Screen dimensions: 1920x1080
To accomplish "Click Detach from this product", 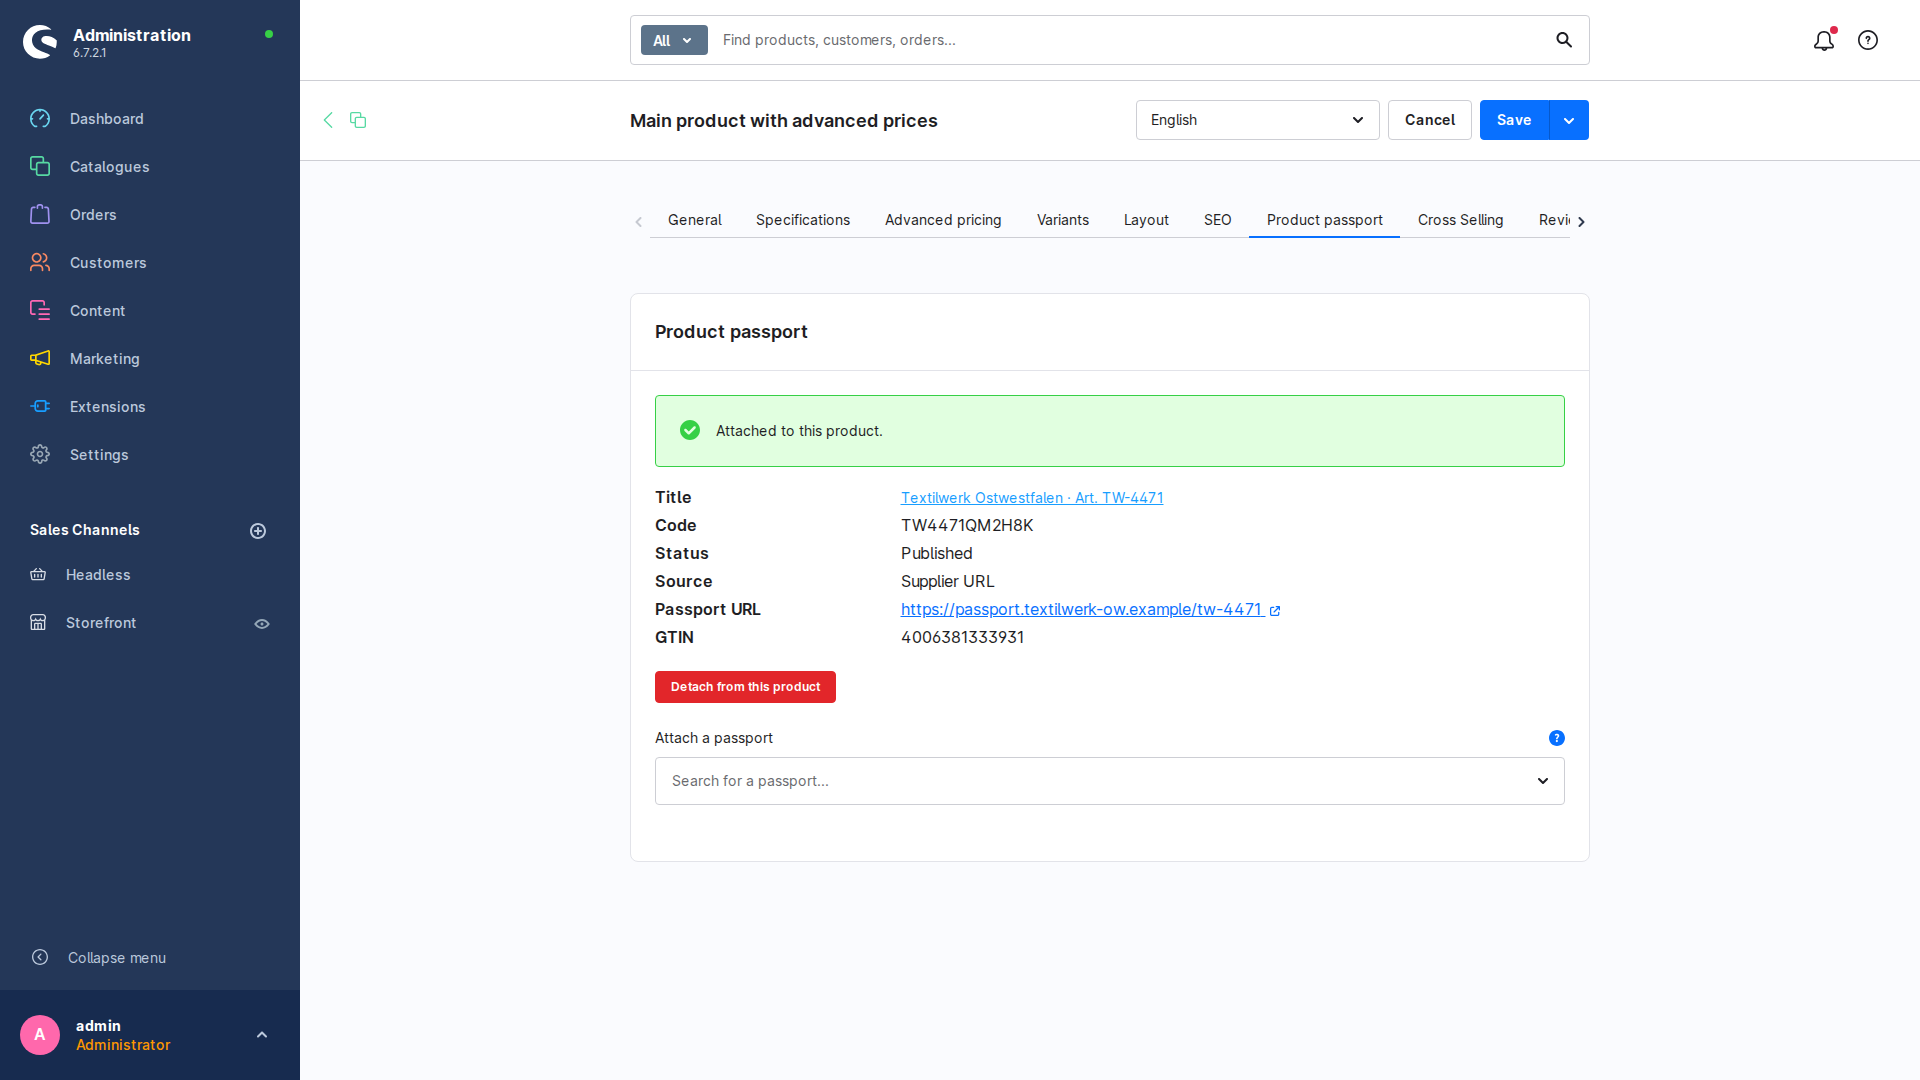I will (x=745, y=687).
